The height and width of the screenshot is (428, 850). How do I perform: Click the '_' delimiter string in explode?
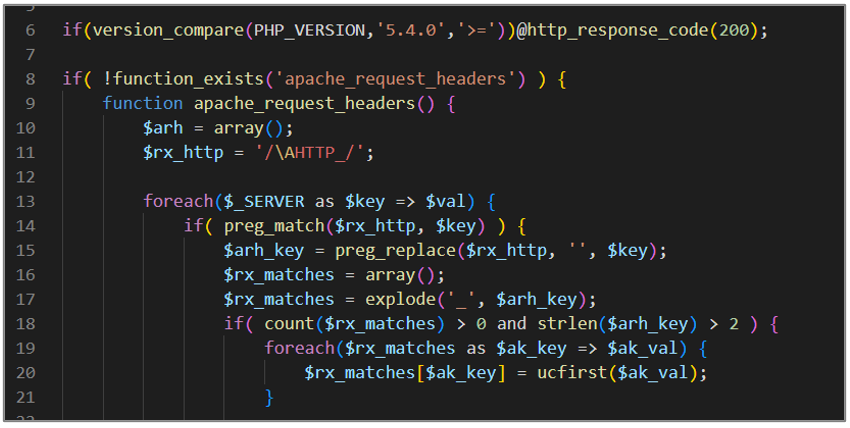click(x=461, y=299)
